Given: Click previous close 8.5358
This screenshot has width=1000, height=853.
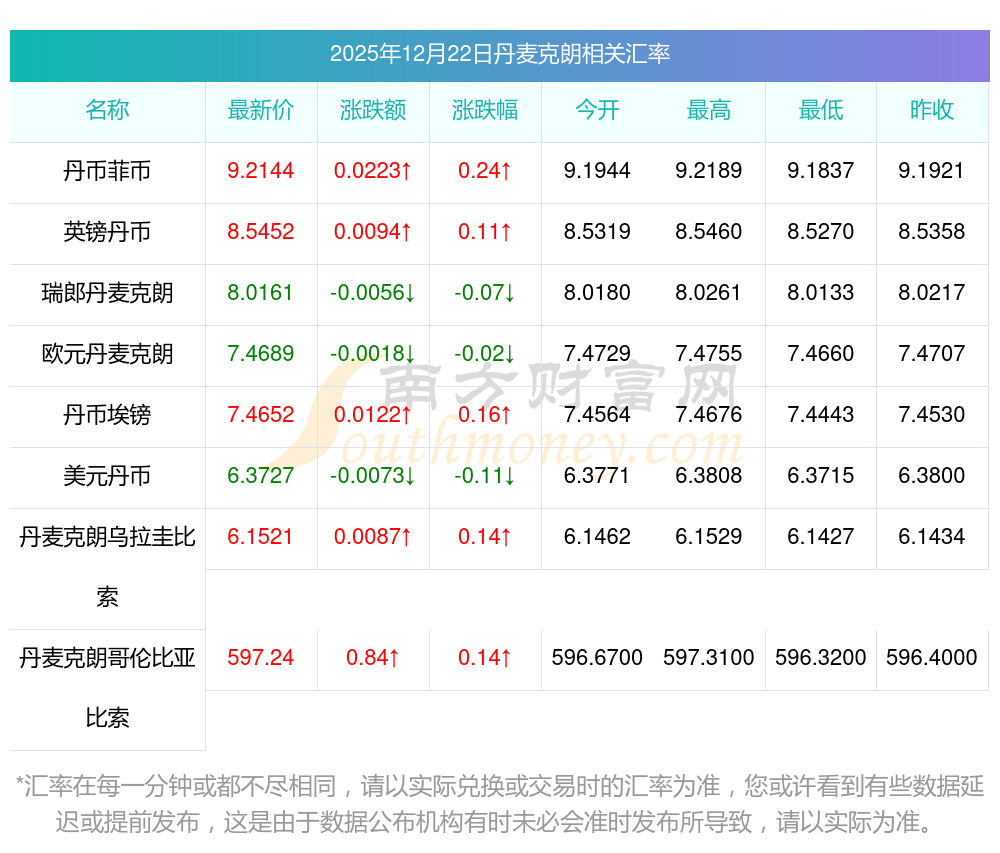Looking at the screenshot, I should pos(932,231).
